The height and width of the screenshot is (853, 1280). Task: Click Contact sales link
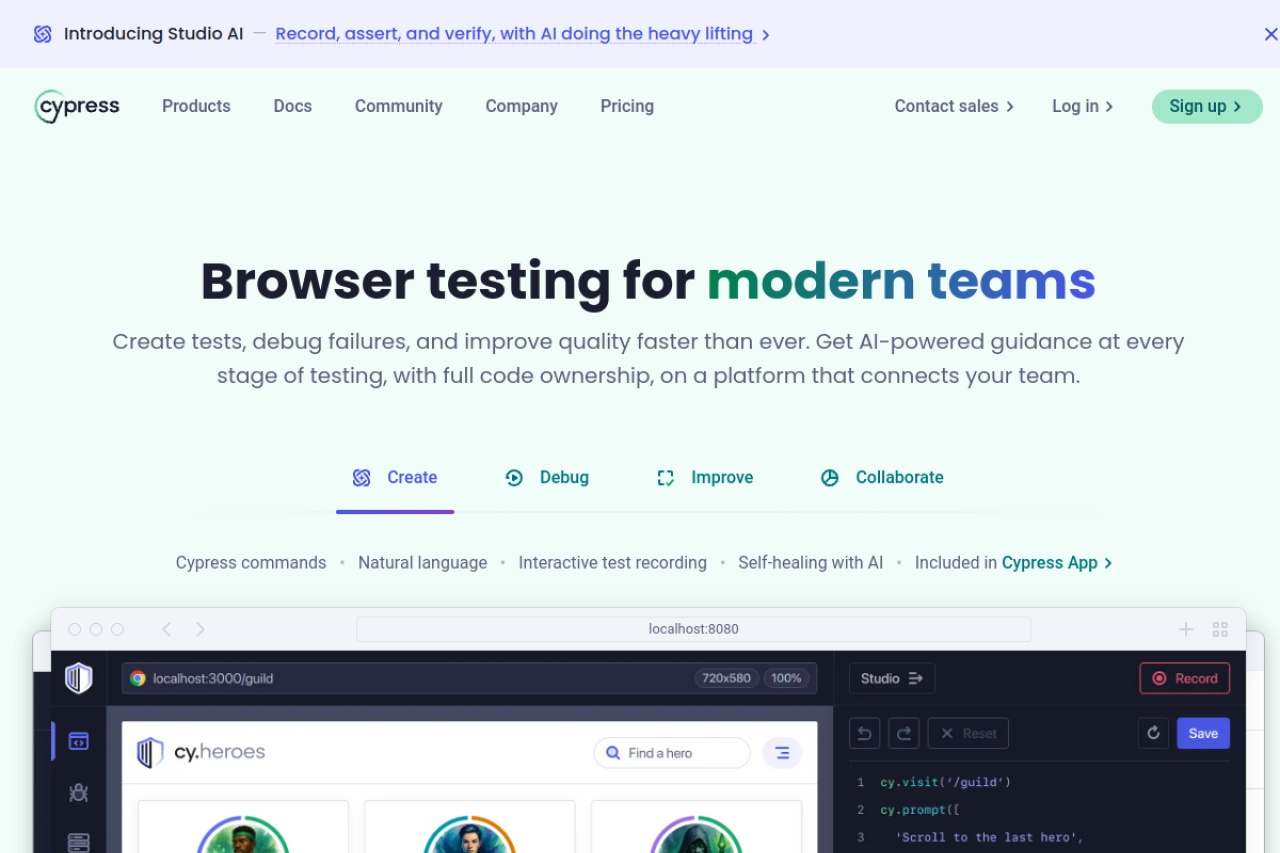point(953,106)
